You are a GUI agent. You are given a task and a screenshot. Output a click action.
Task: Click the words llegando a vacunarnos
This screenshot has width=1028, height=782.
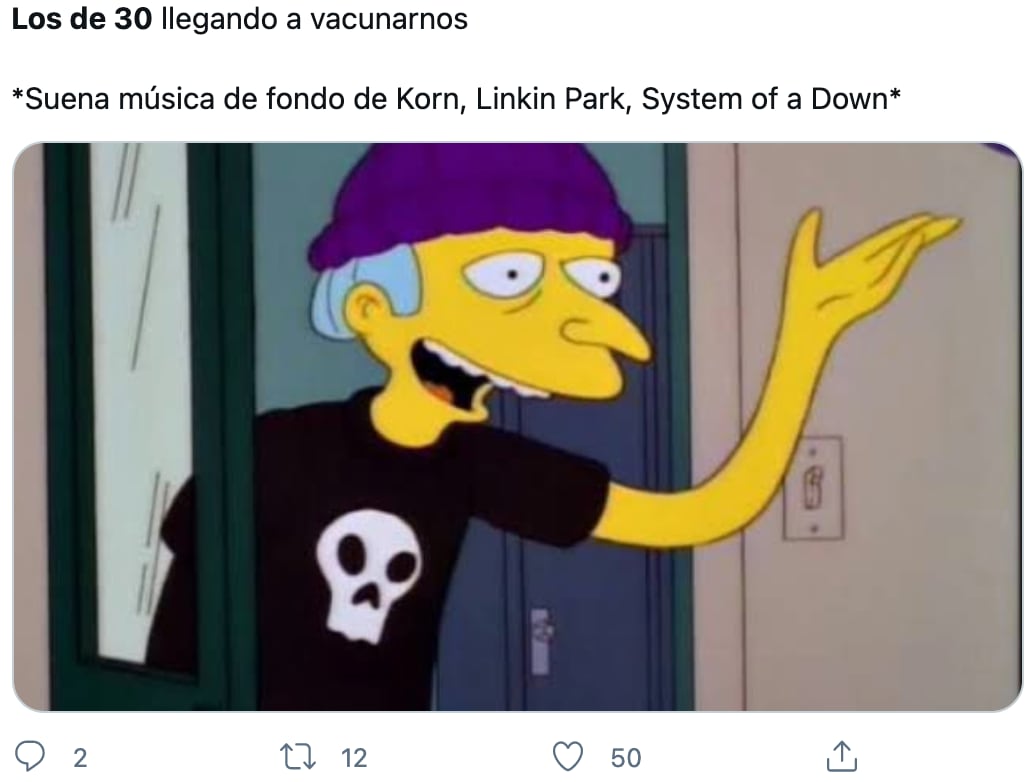(x=314, y=20)
